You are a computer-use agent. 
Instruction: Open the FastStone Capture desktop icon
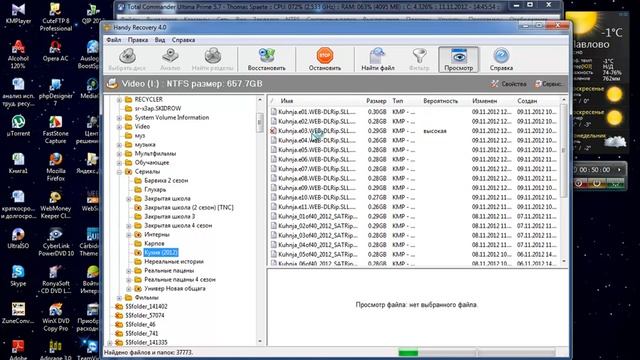tap(56, 129)
